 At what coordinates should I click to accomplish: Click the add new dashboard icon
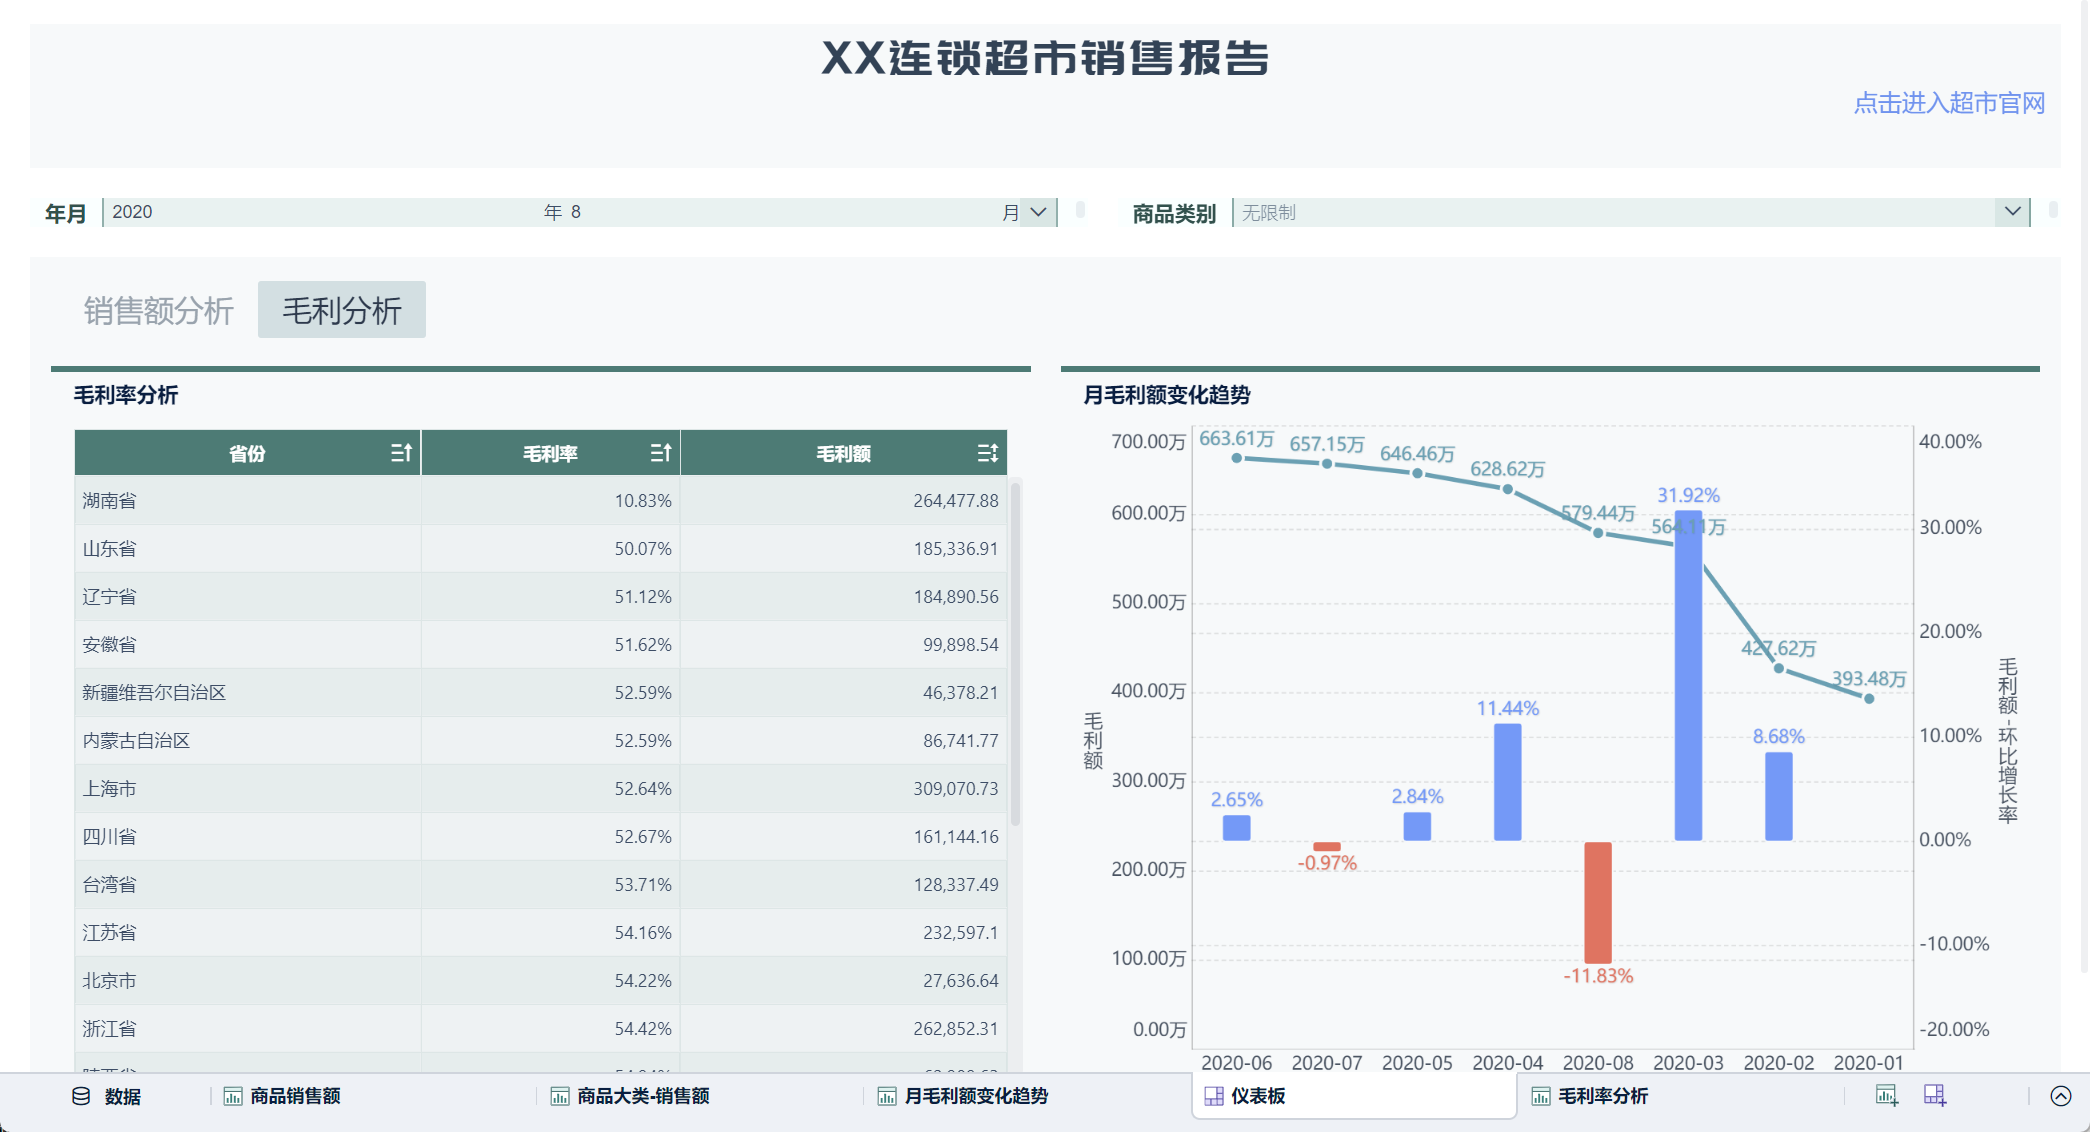(1935, 1096)
